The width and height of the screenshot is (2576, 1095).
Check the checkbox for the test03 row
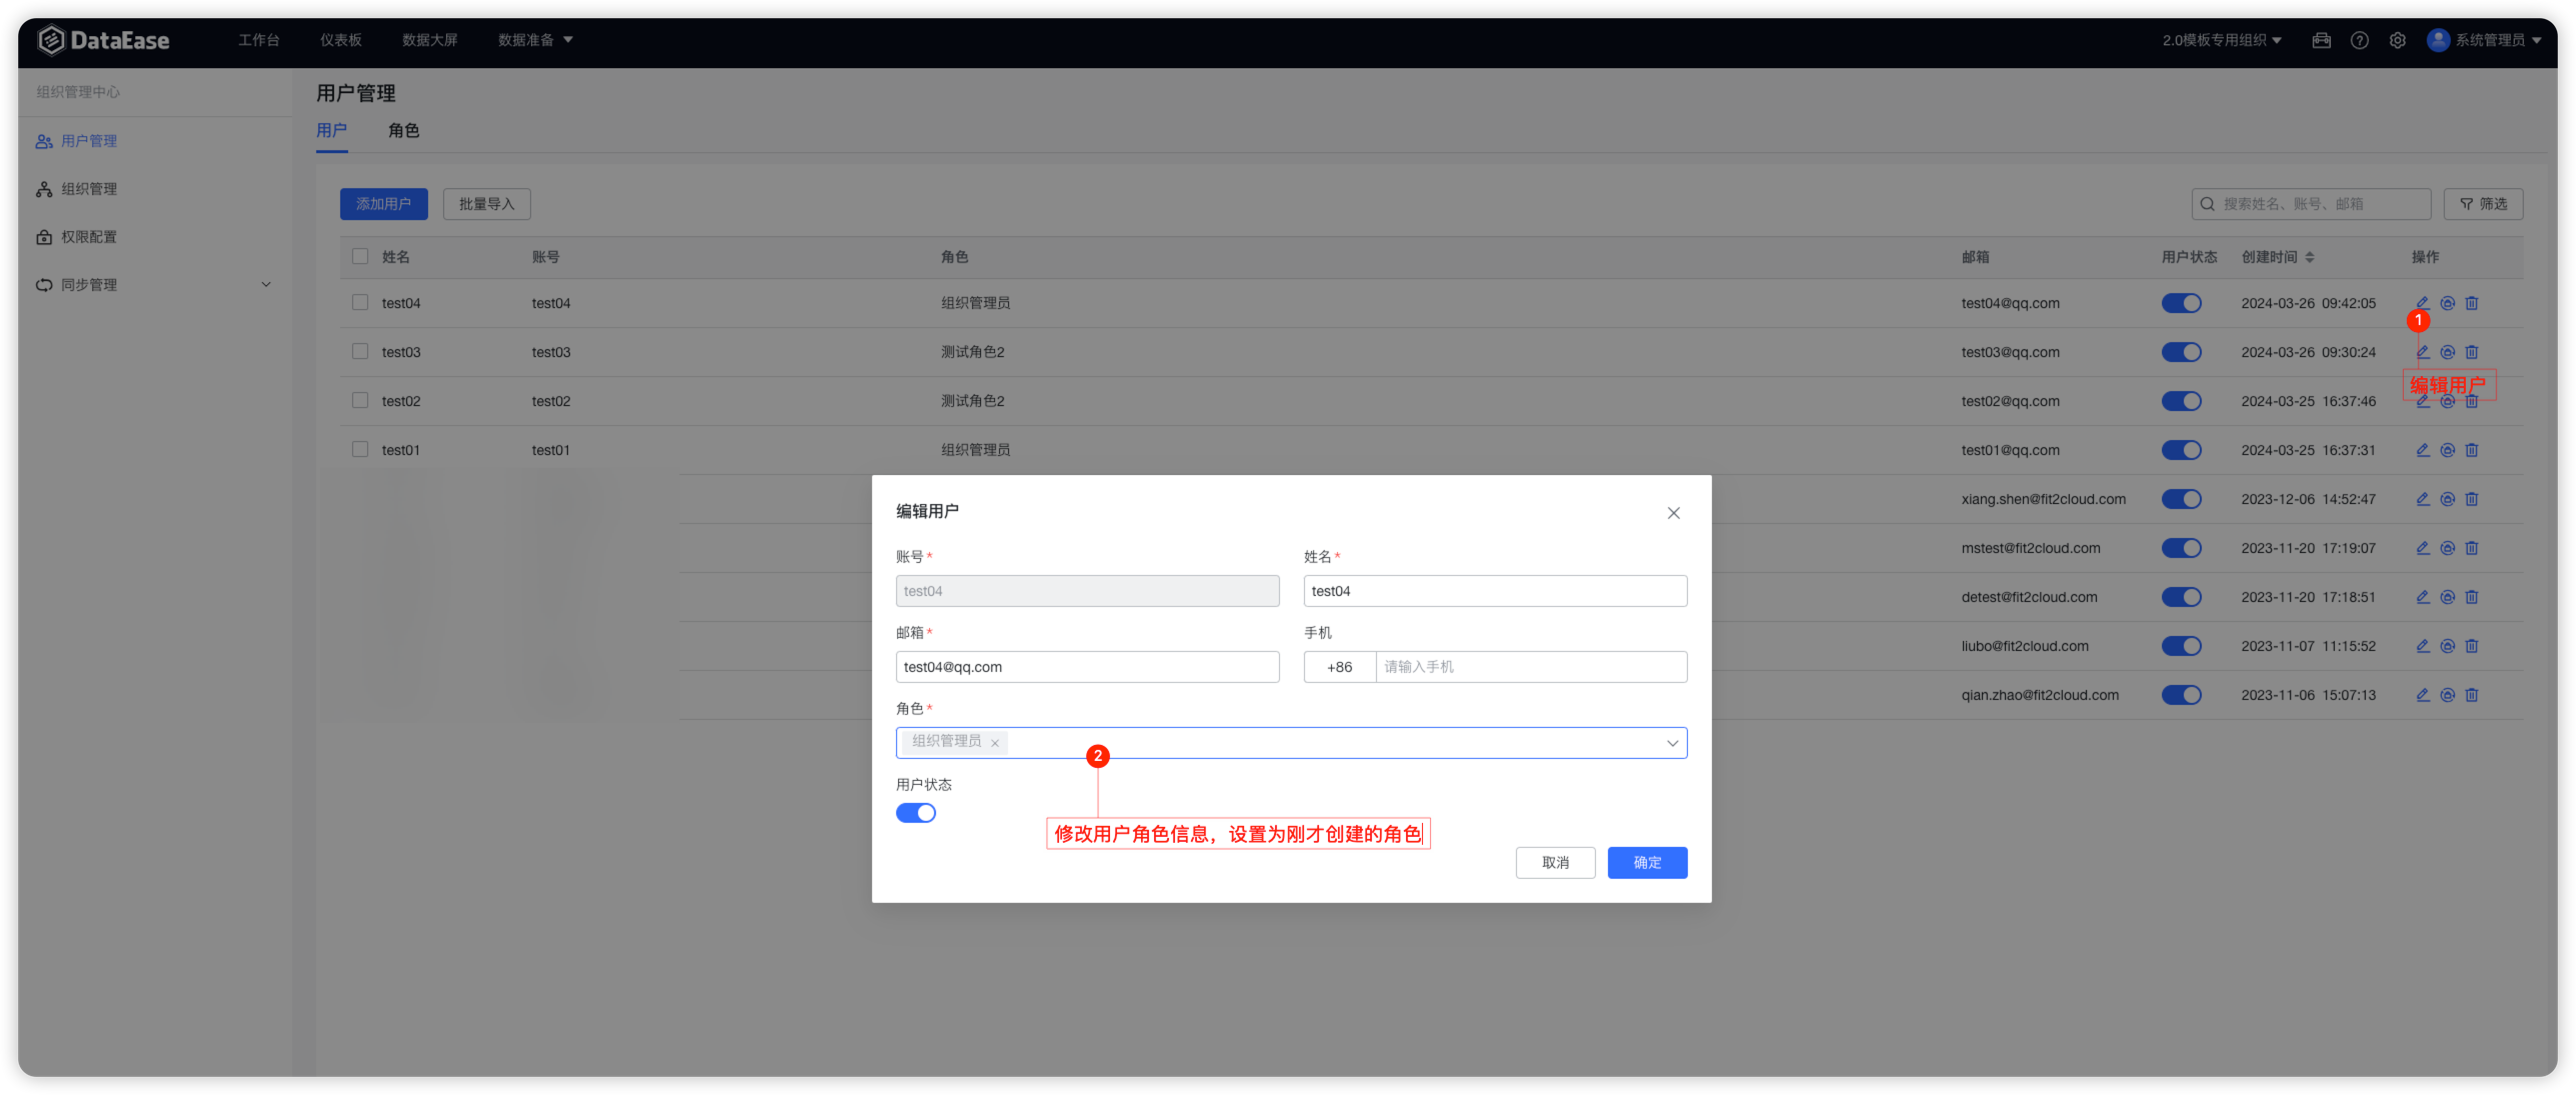point(360,352)
